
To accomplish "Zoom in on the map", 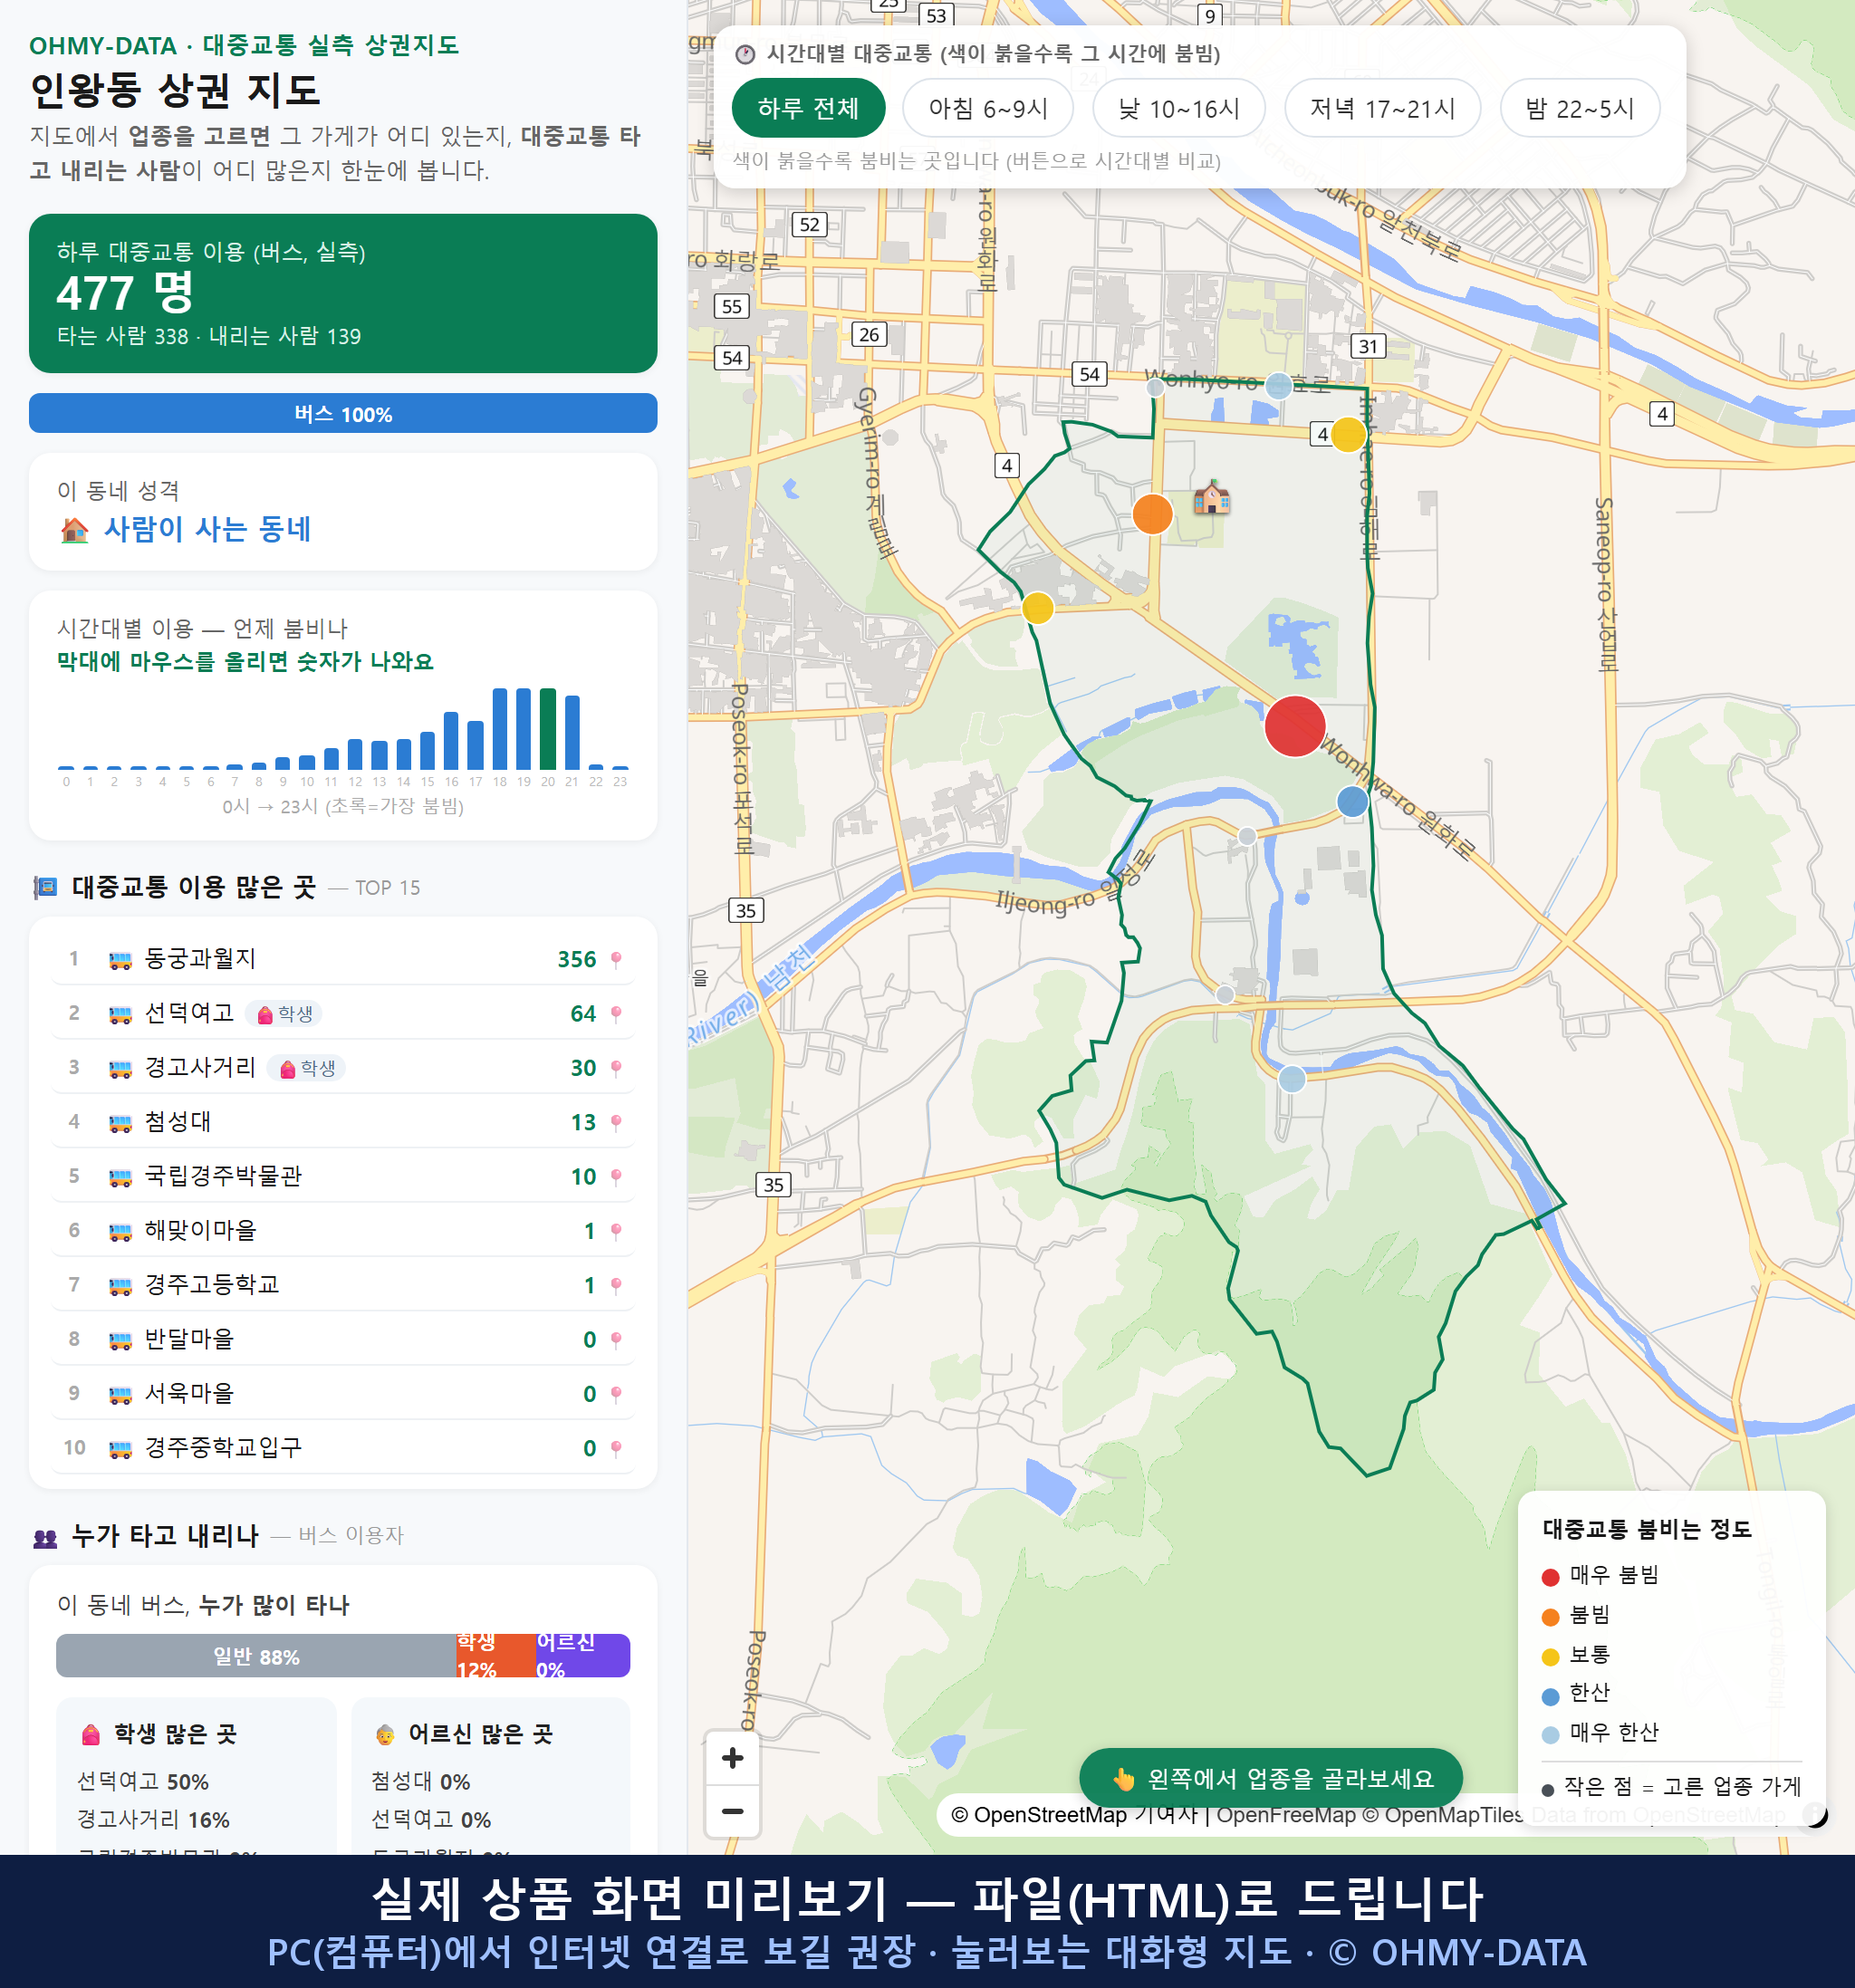I will 732,1758.
